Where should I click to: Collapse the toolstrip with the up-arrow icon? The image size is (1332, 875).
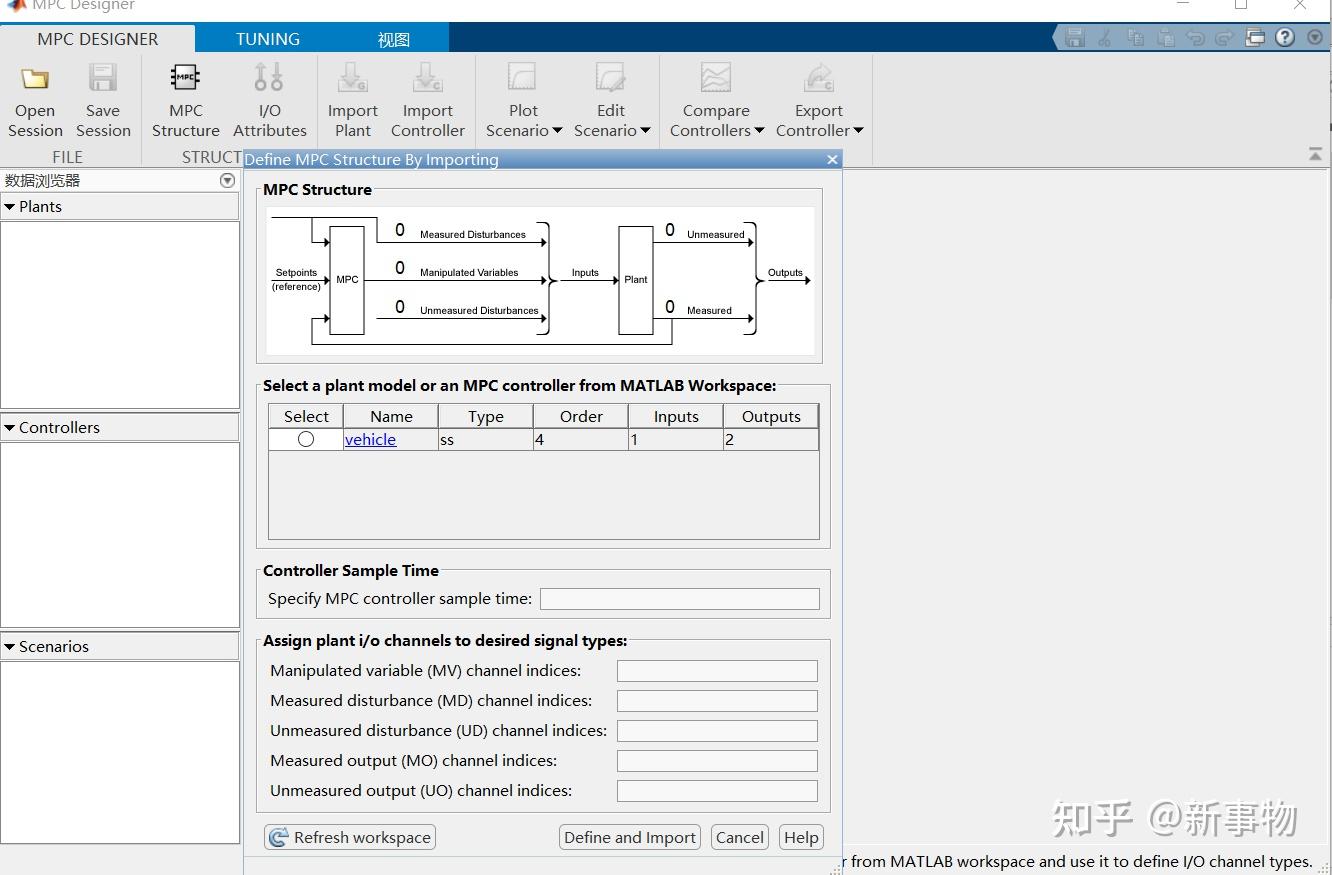(1315, 154)
